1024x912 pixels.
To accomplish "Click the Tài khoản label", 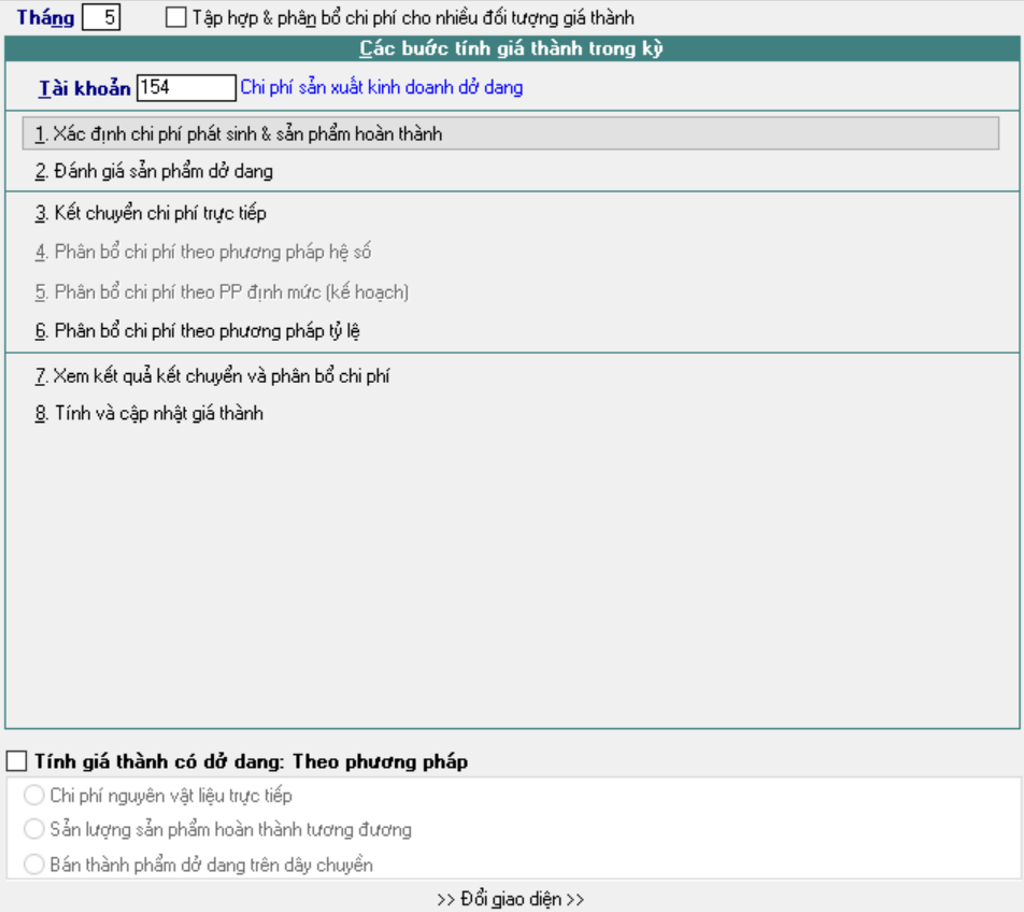I will [x=85, y=88].
